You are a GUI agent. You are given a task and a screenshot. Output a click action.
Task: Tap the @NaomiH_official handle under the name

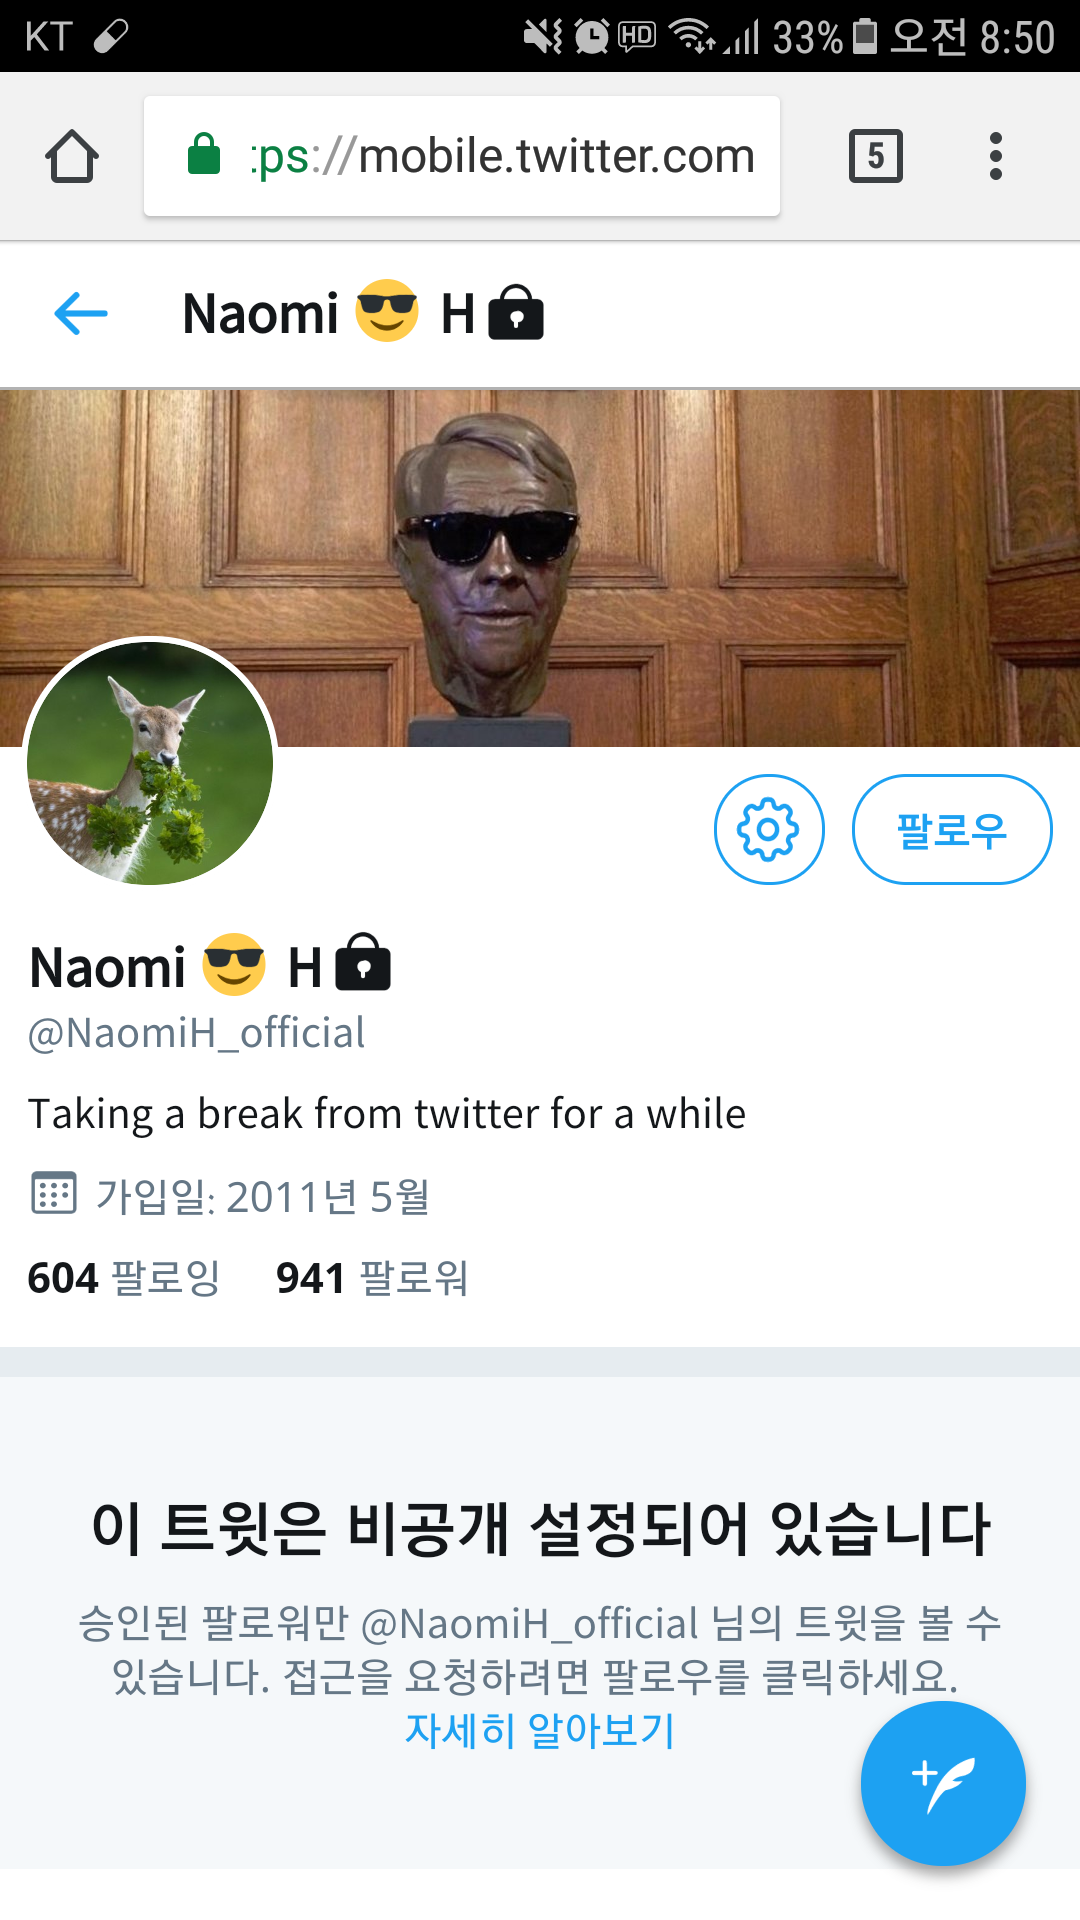pos(197,1033)
